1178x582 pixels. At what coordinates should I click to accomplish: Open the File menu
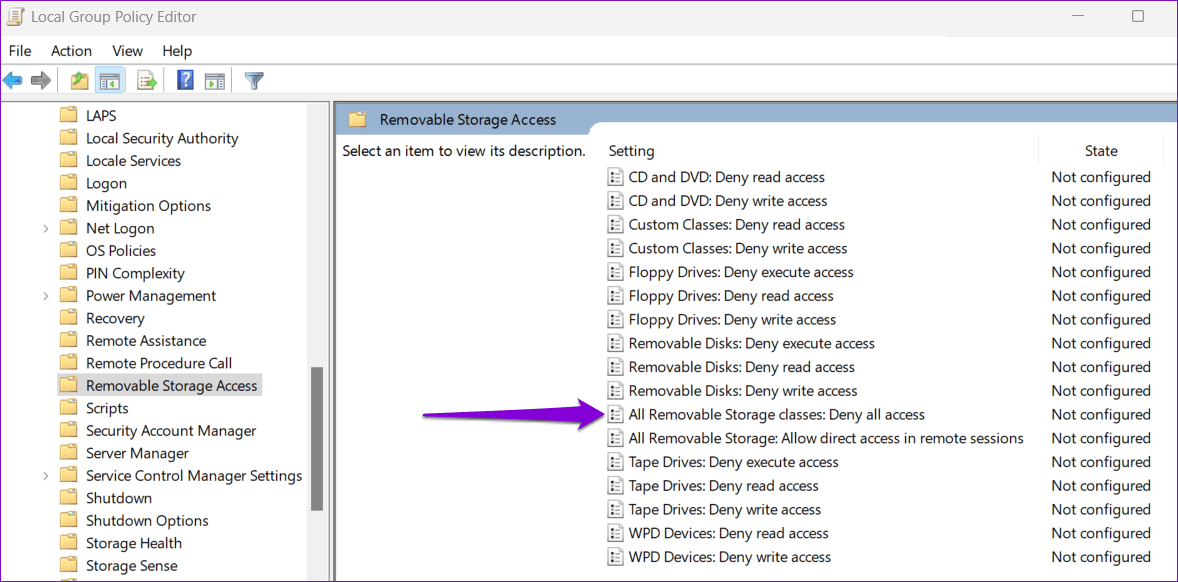(19, 51)
